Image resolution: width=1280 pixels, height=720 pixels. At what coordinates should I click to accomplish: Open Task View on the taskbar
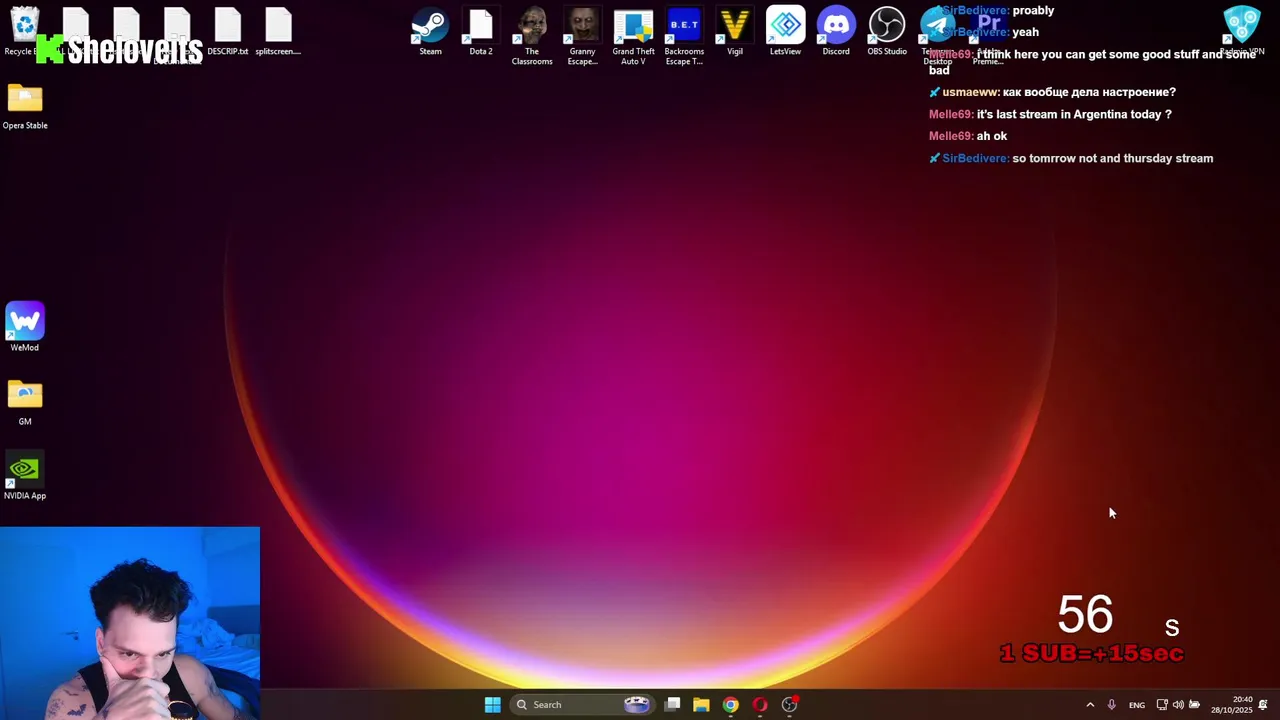[673, 704]
